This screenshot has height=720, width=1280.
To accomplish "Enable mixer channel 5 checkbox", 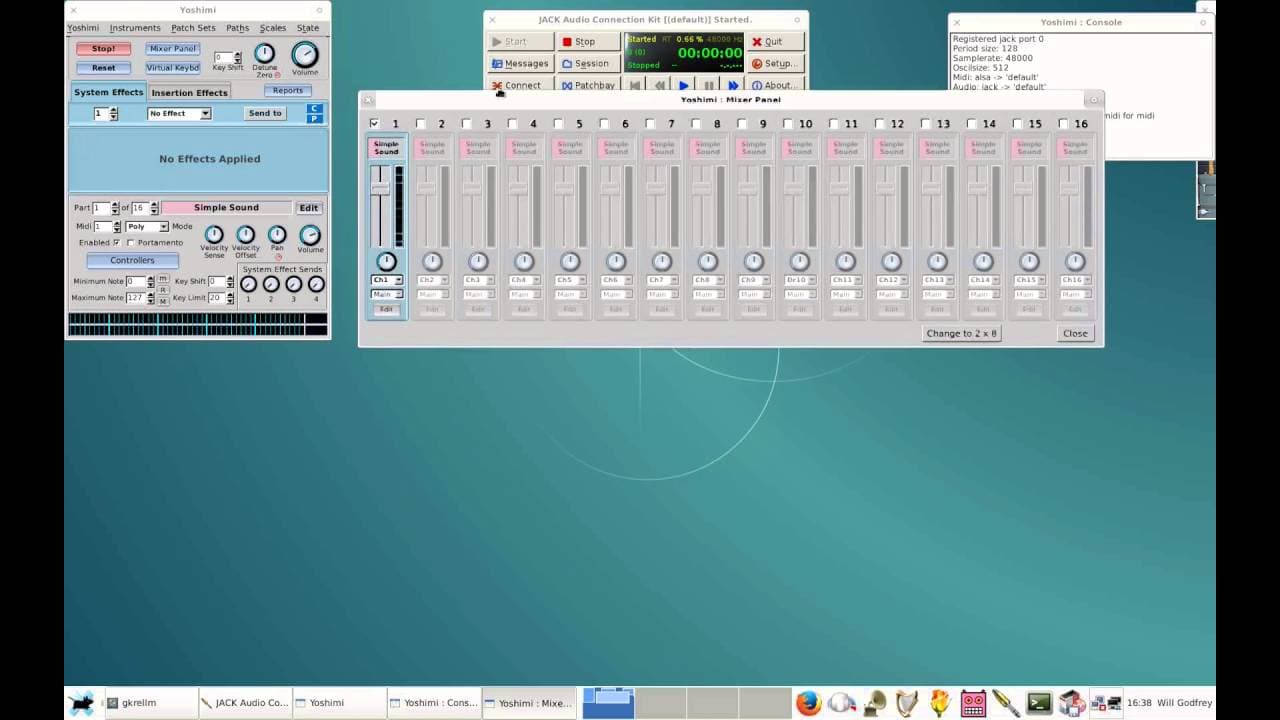I will [x=559, y=124].
